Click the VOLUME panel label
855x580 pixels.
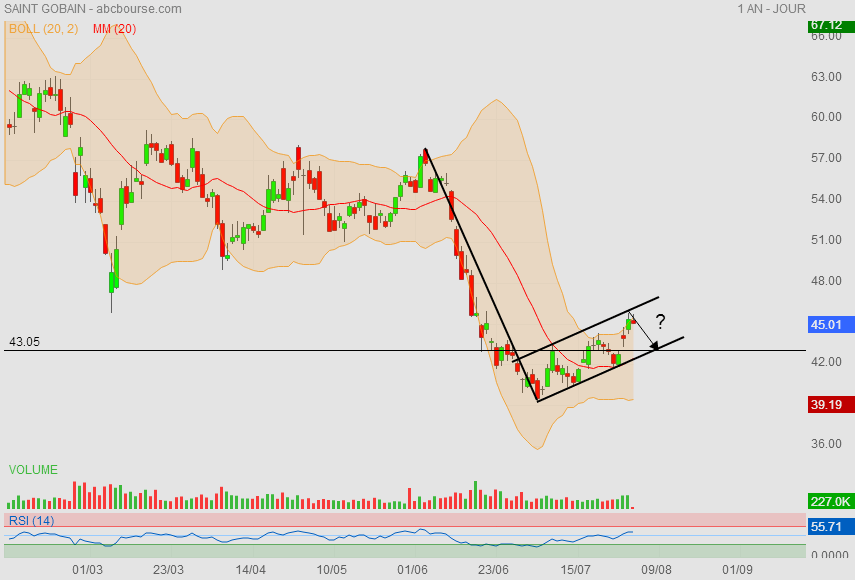33,470
